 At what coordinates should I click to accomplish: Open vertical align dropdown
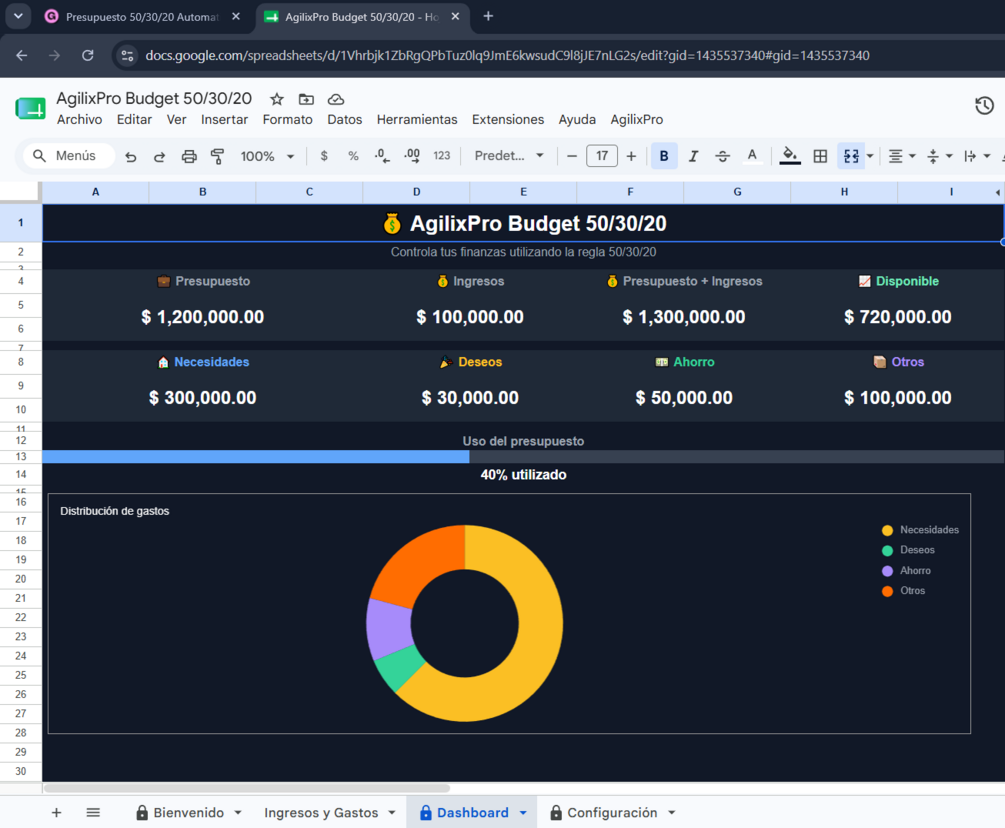point(940,156)
